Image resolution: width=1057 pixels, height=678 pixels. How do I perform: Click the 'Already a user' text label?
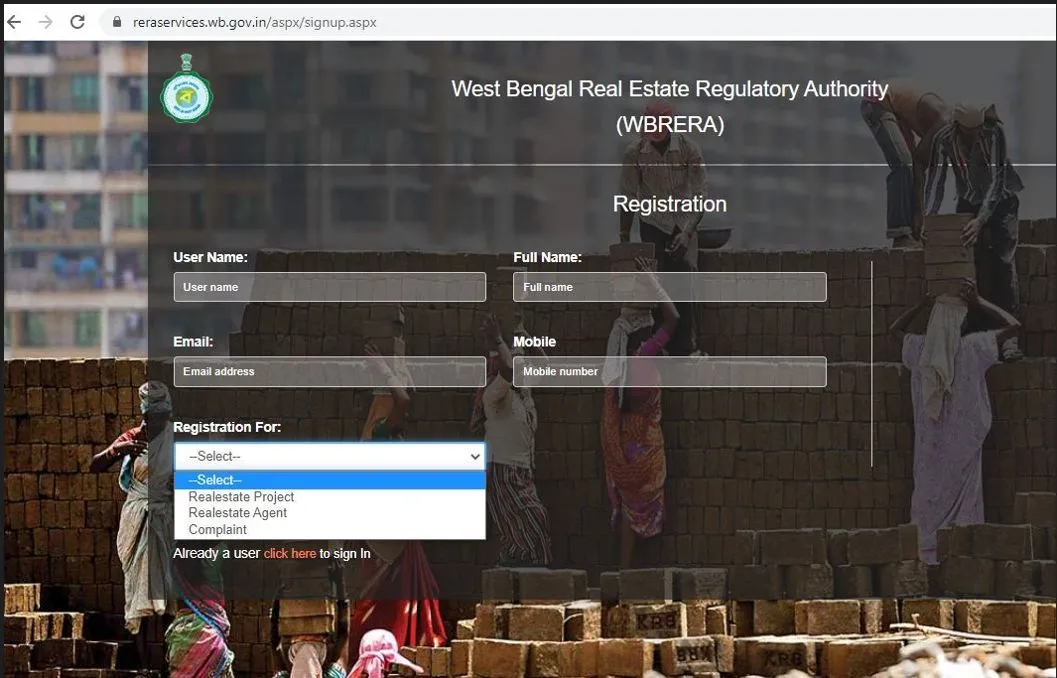(213, 553)
